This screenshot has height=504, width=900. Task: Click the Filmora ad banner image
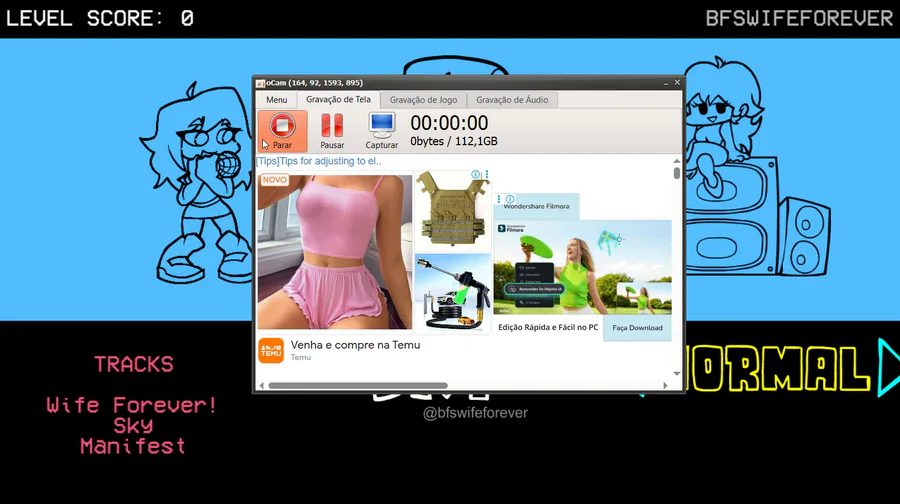click(x=582, y=267)
